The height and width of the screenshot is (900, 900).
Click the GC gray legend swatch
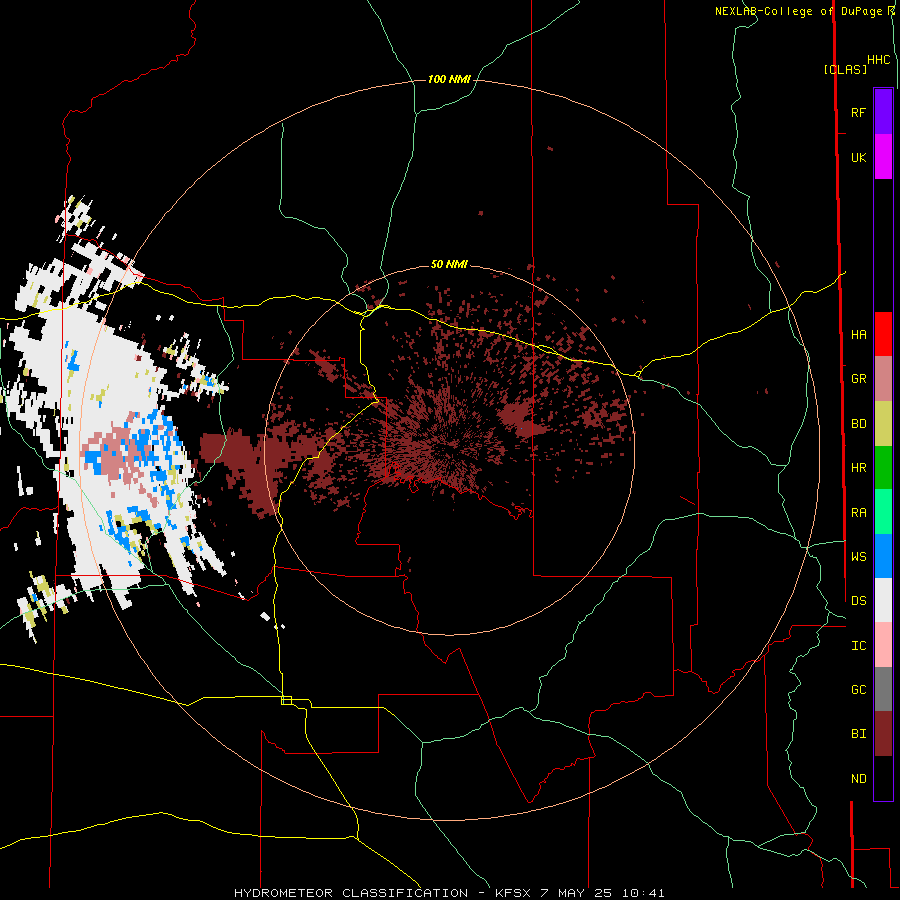(x=883, y=689)
